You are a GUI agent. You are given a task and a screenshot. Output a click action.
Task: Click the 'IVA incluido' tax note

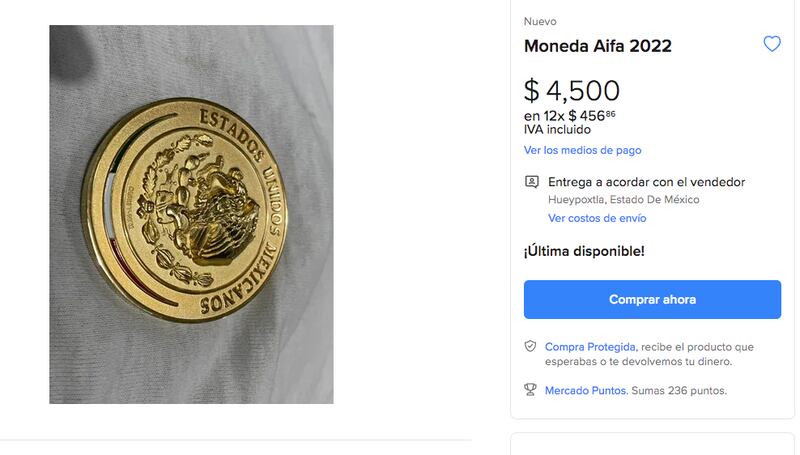(557, 129)
